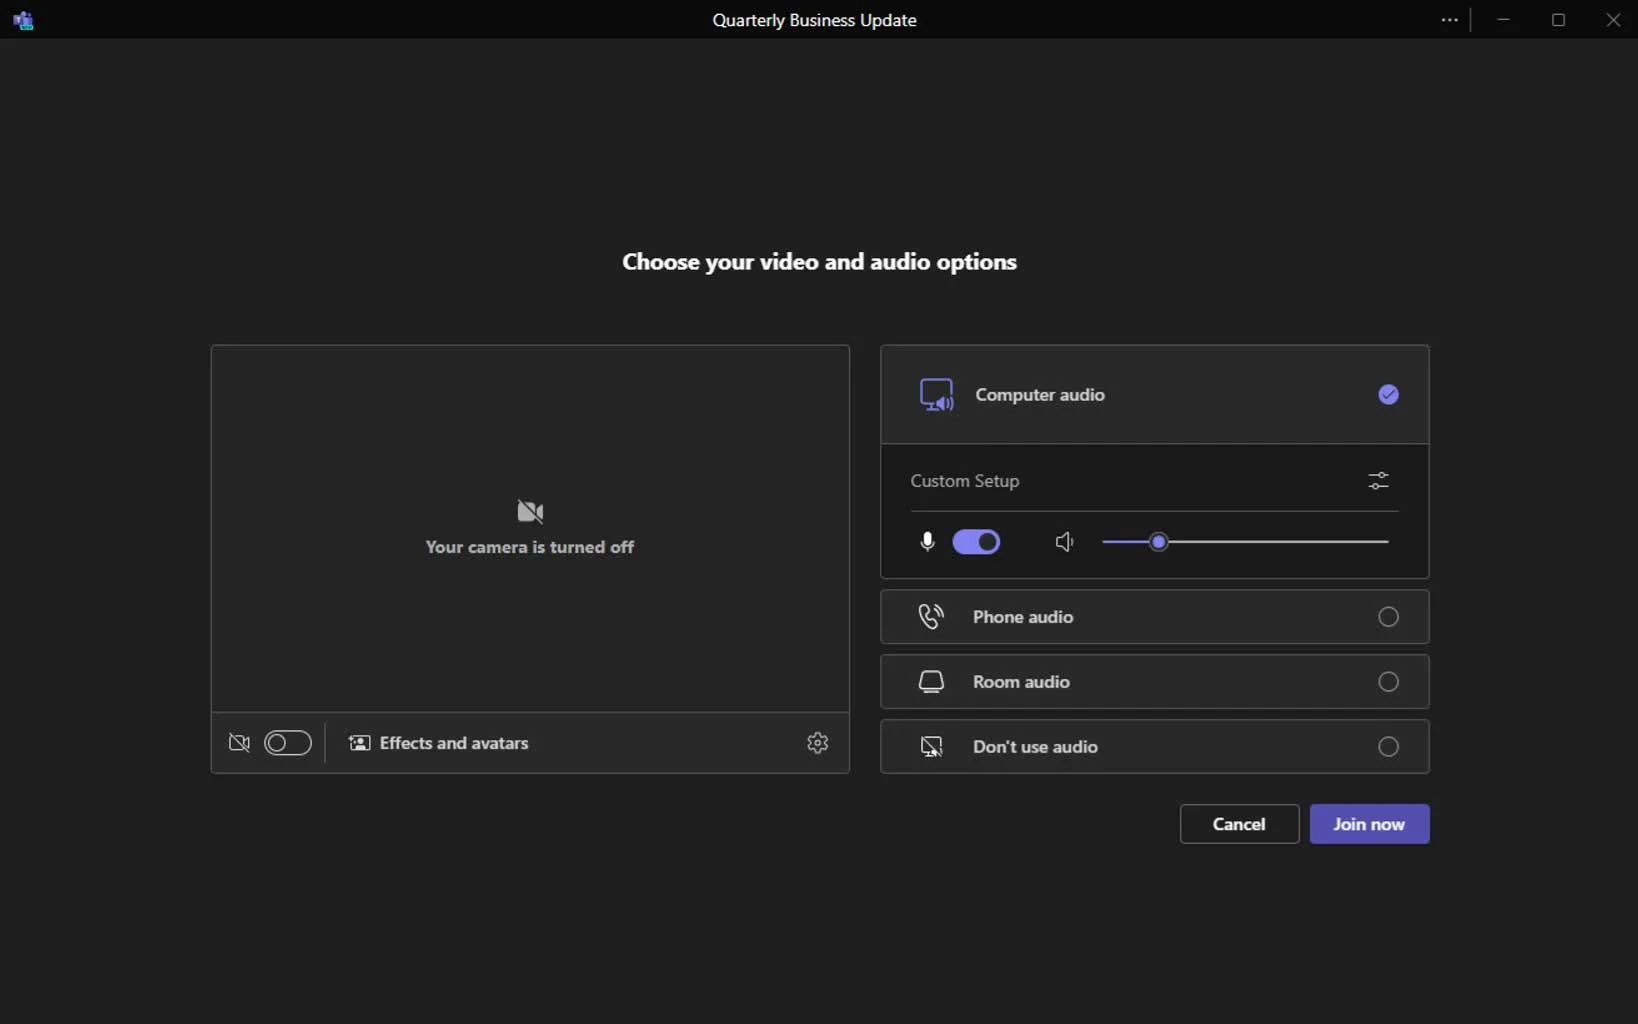Viewport: 1638px width, 1024px height.
Task: Open the three-dots more options menu
Action: [x=1449, y=20]
